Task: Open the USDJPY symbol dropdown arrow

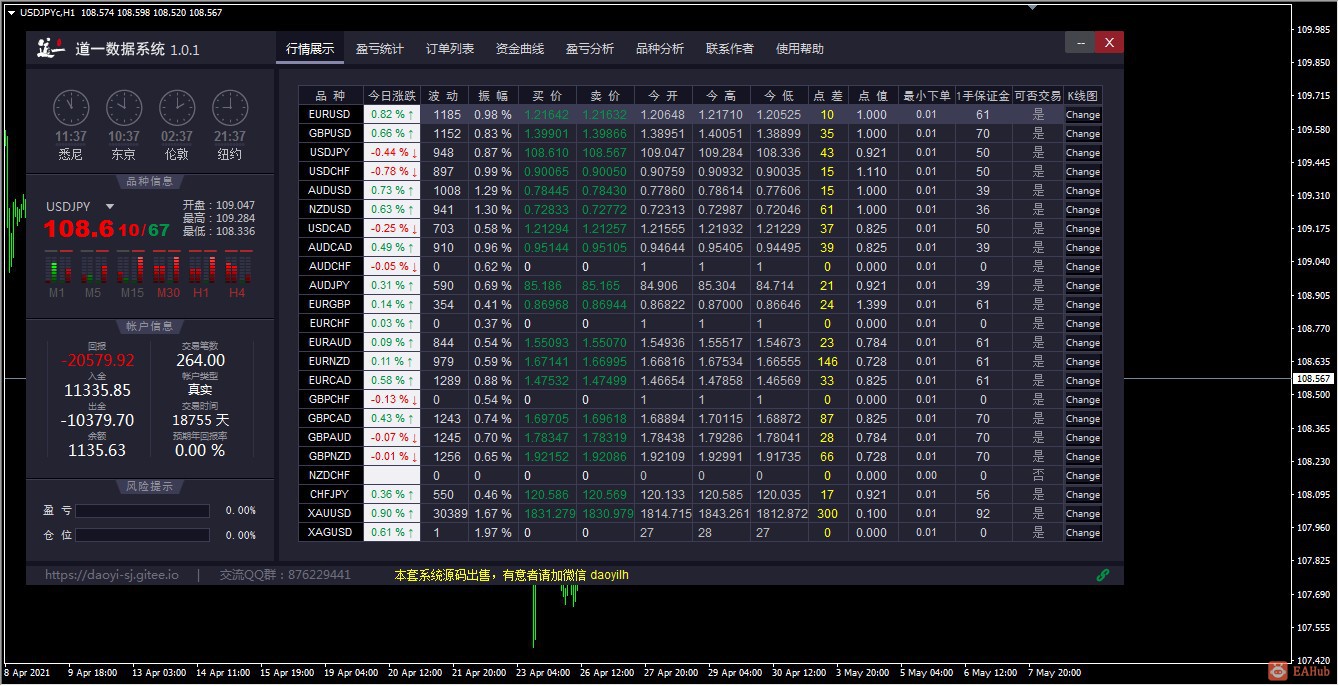Action: (x=110, y=207)
